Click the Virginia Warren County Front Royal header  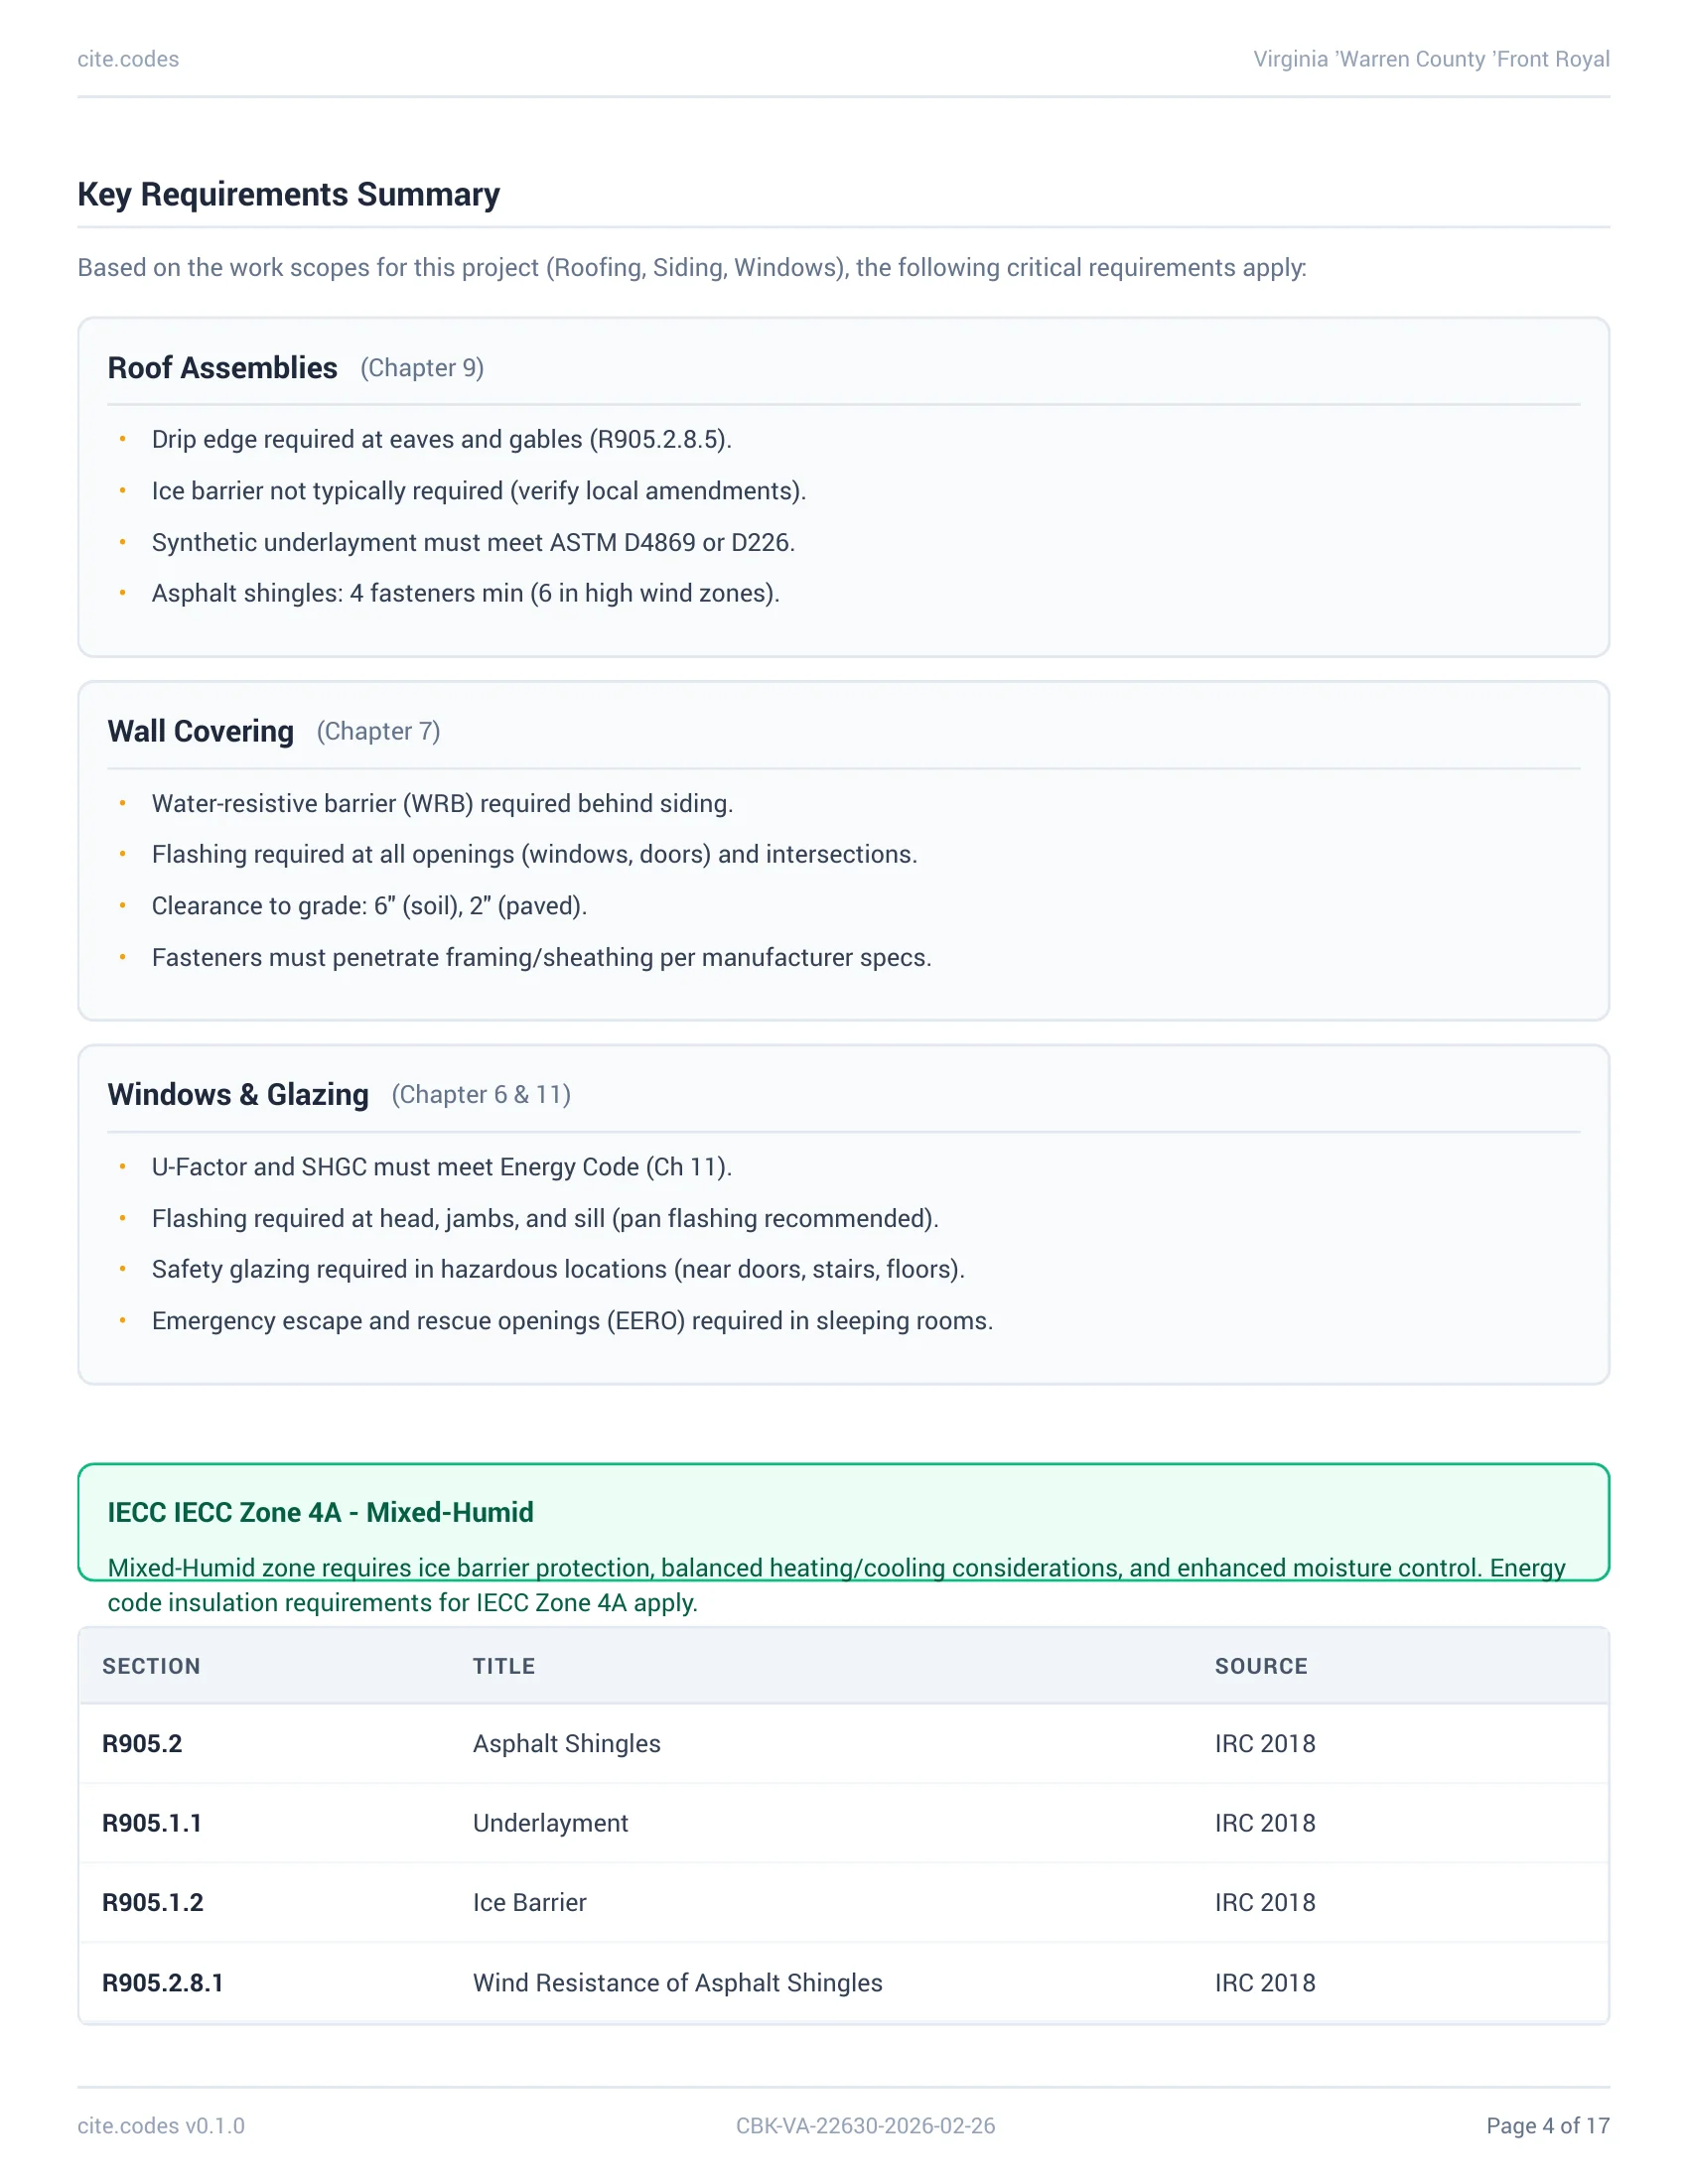[1430, 59]
